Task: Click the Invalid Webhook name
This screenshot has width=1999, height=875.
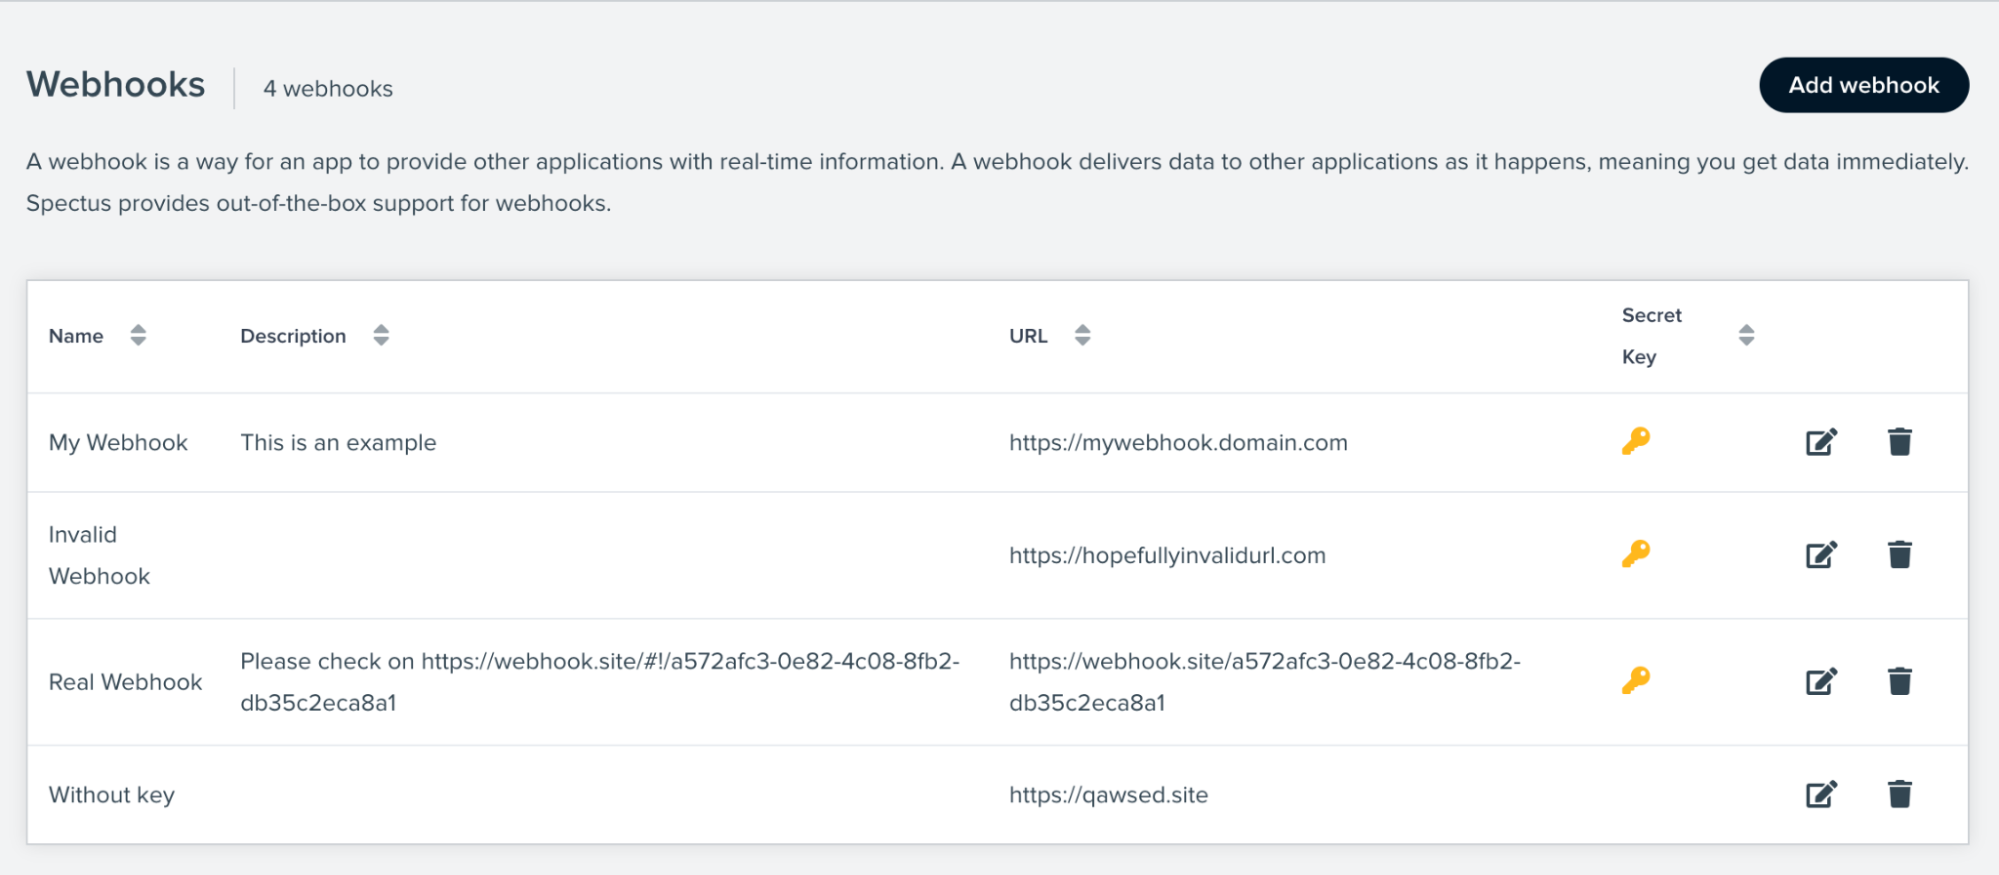Action: [x=99, y=555]
